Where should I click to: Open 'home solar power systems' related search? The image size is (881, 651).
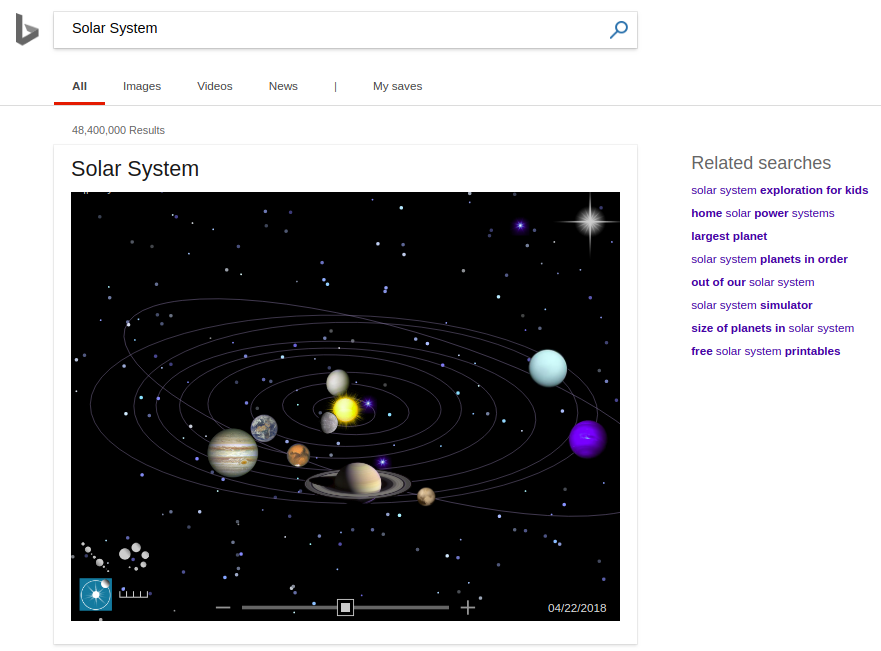point(762,213)
